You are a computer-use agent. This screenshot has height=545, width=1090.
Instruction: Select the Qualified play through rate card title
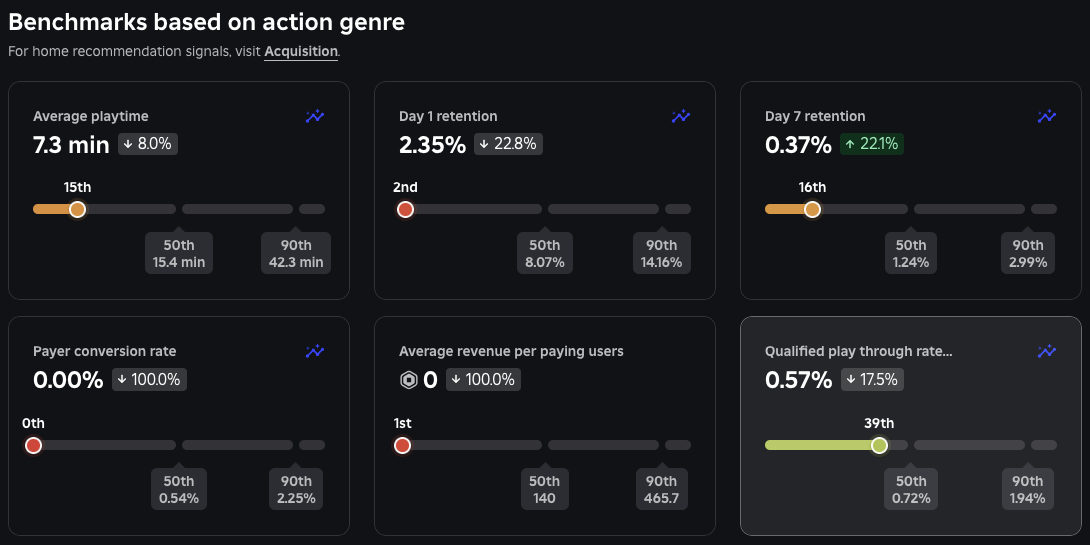[858, 352]
